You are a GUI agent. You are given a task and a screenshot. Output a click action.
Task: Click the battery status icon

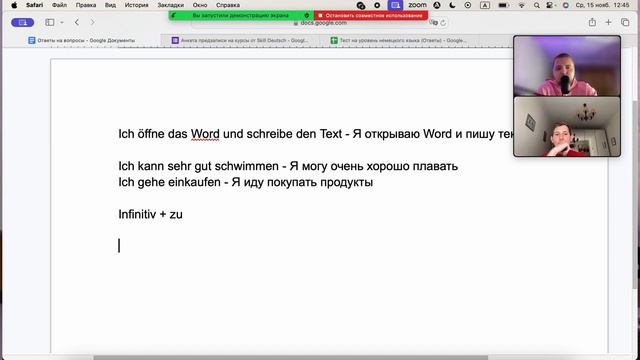point(503,5)
